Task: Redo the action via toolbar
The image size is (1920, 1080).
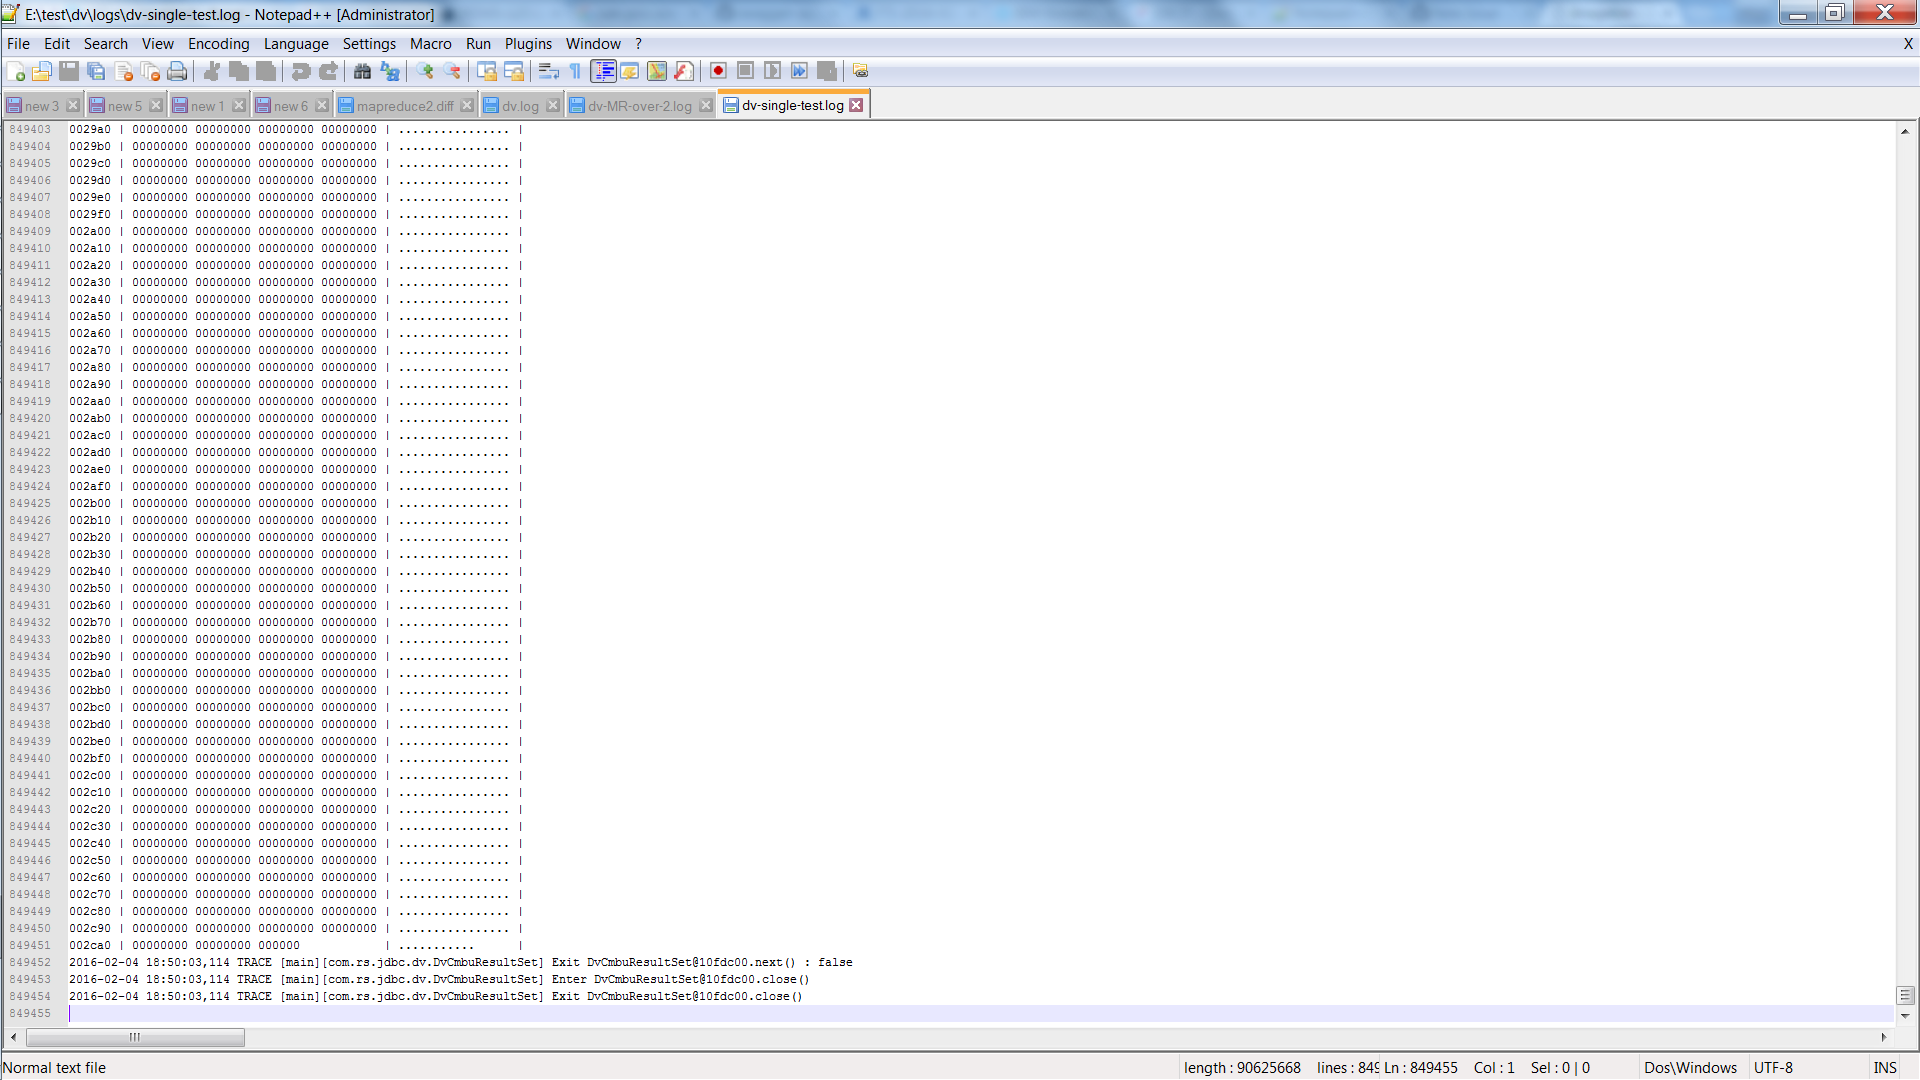Action: point(328,71)
